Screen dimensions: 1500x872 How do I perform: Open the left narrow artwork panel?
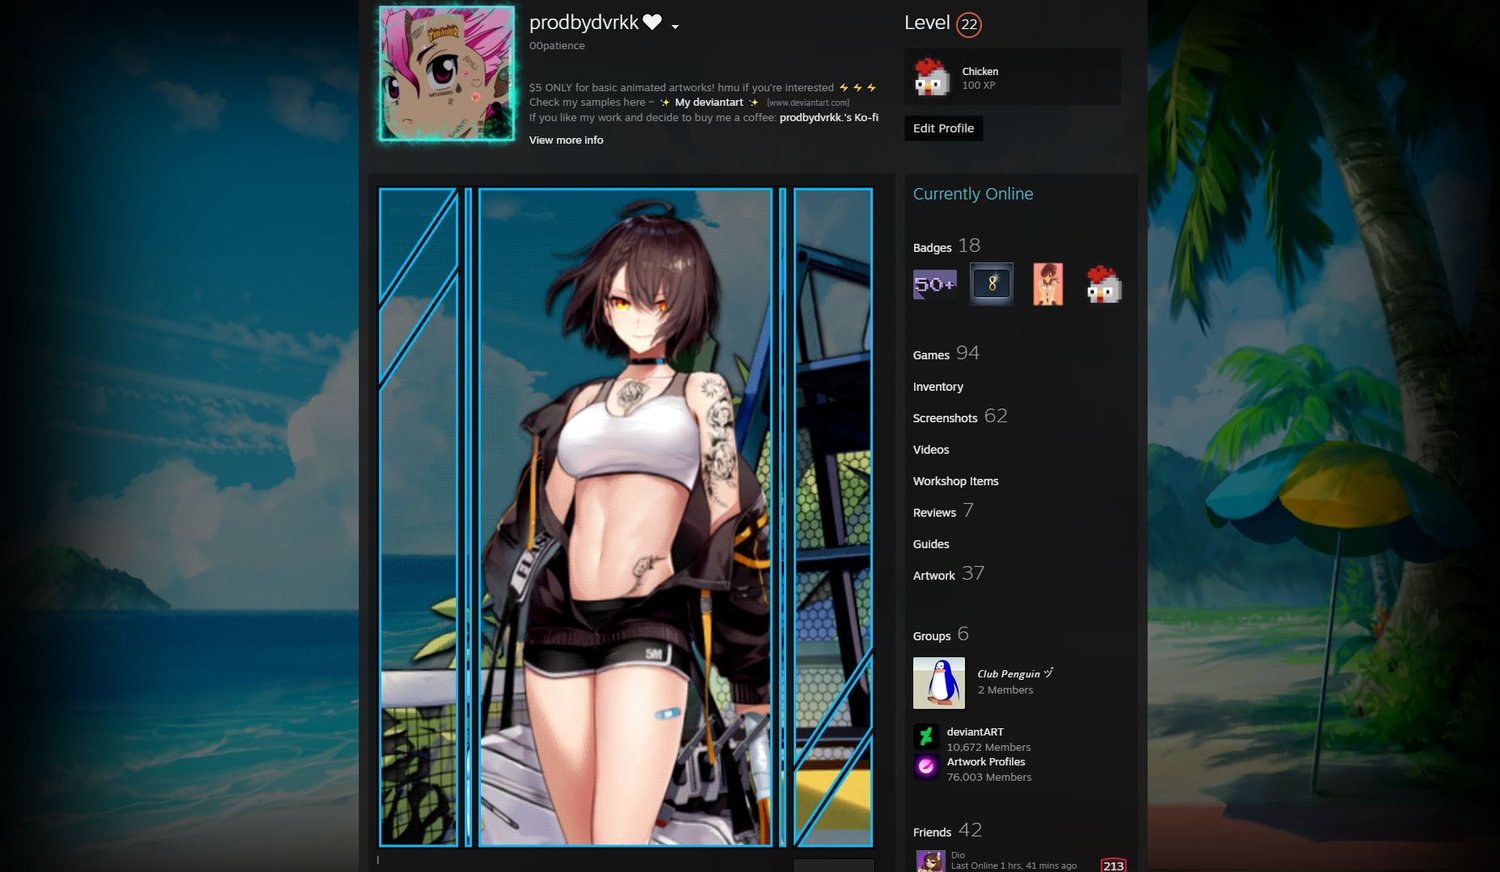pos(418,517)
